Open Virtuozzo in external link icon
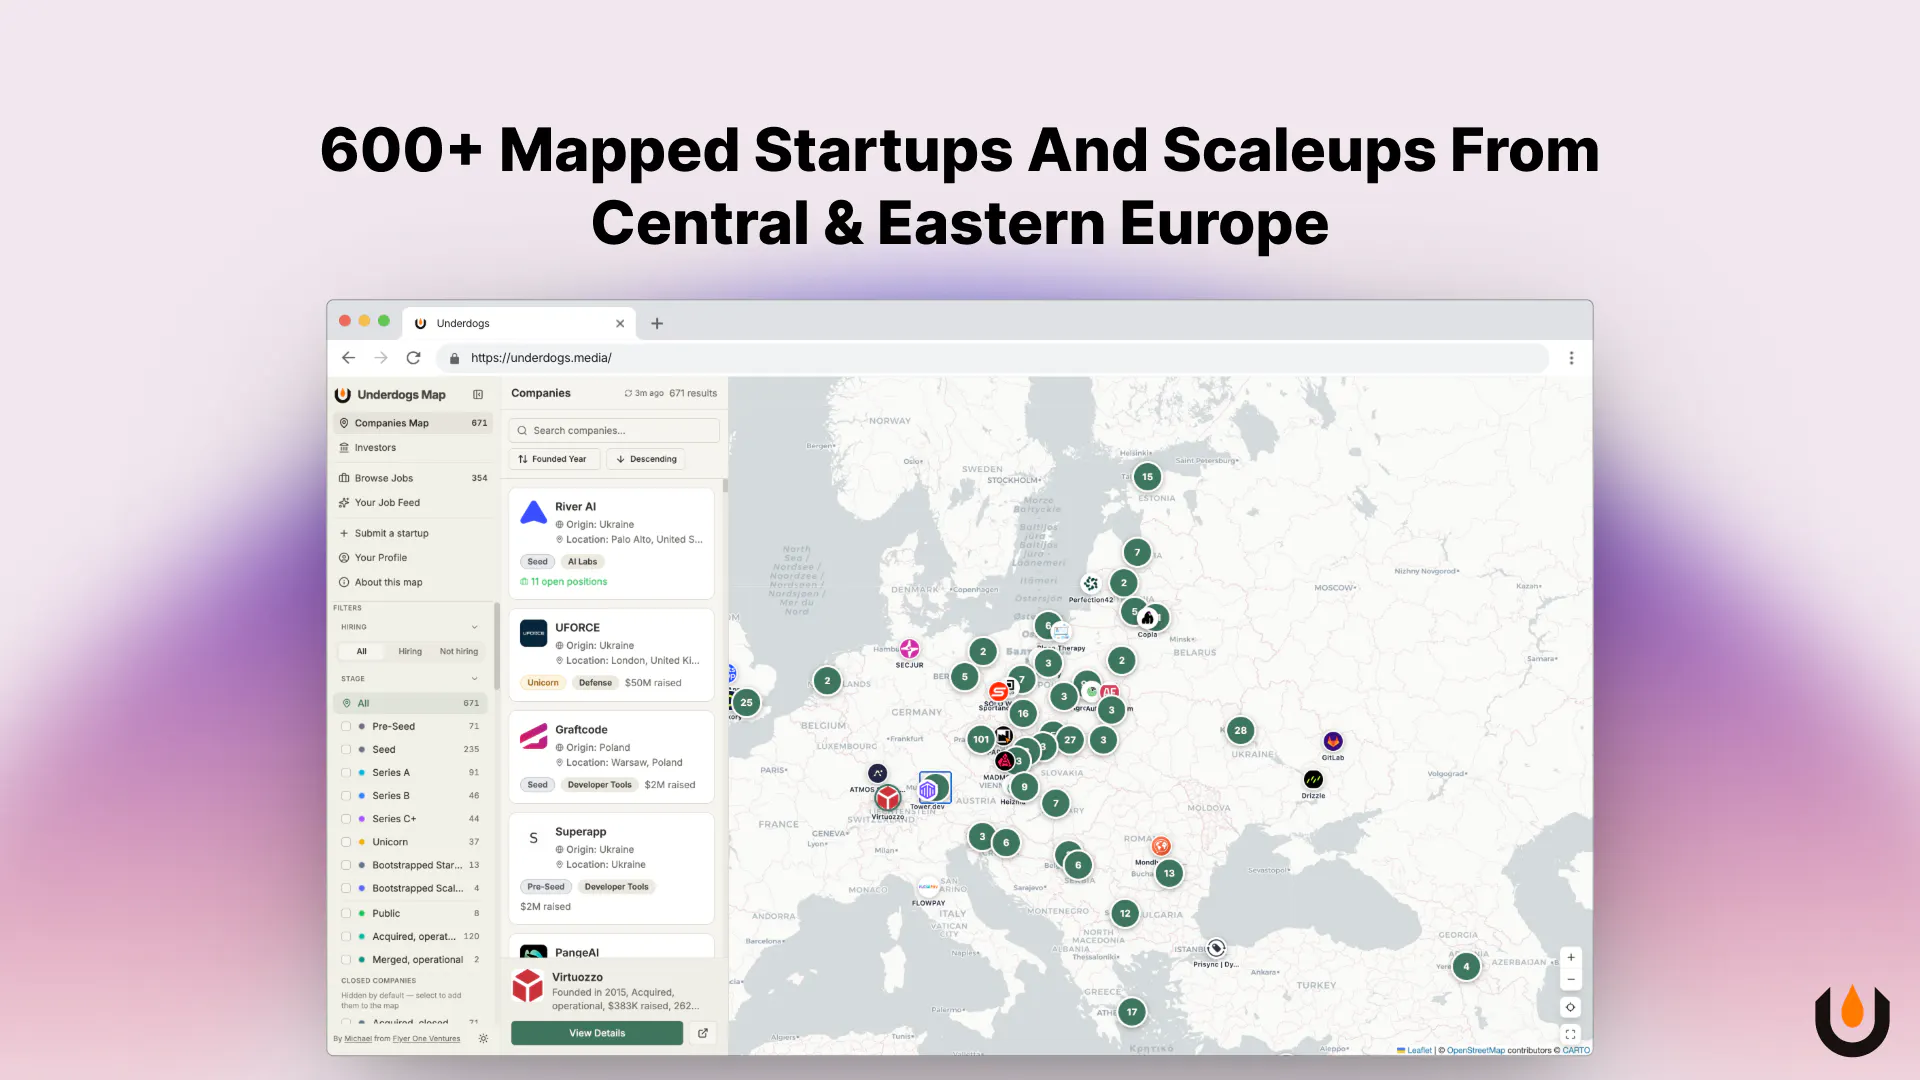1920x1080 pixels. pyautogui.click(x=703, y=1033)
